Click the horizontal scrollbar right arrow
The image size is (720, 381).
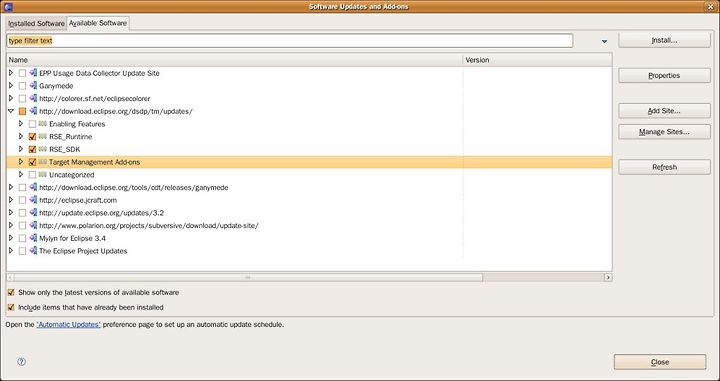(x=608, y=277)
